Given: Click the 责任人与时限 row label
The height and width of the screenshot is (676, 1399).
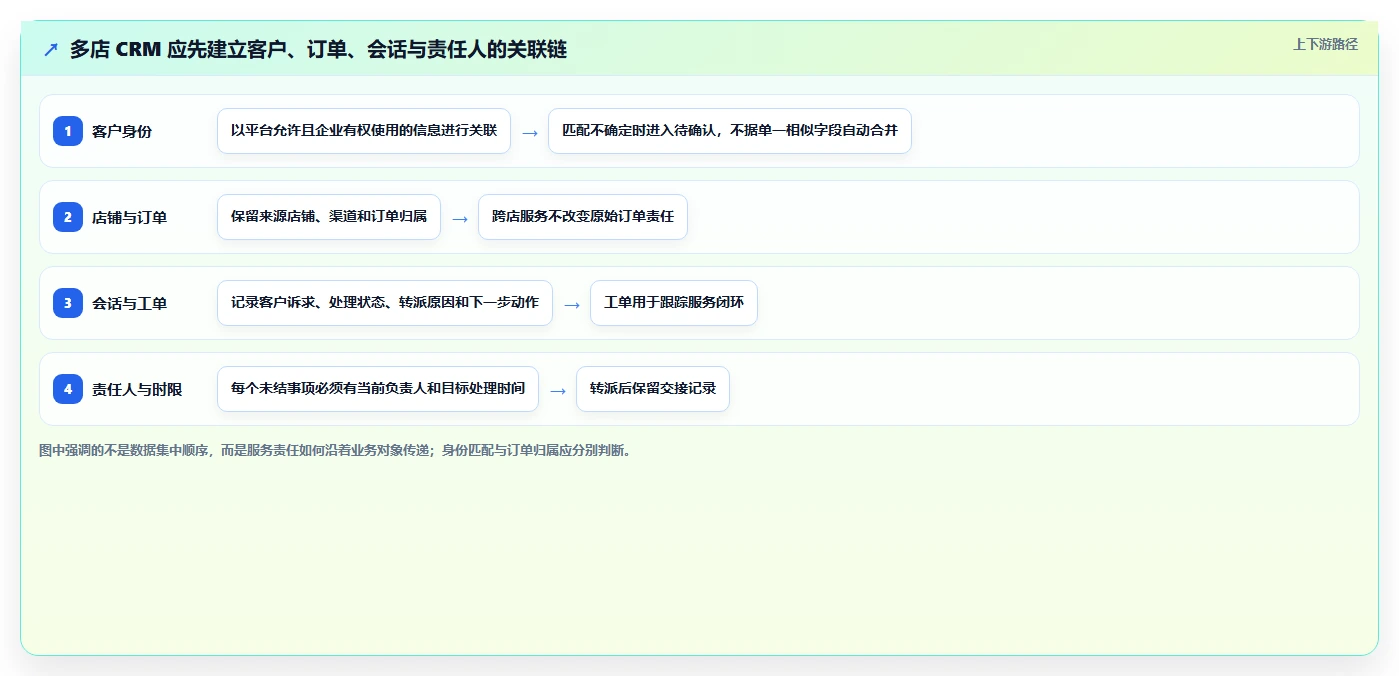Looking at the screenshot, I should pos(137,389).
